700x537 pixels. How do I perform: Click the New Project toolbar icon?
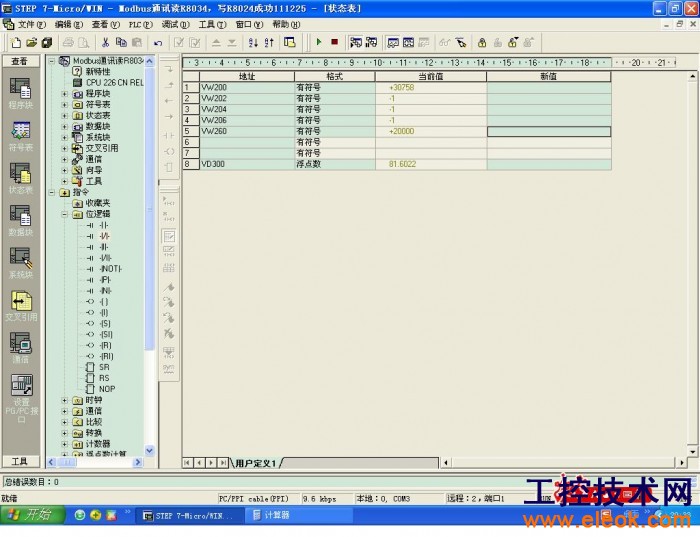click(x=16, y=42)
